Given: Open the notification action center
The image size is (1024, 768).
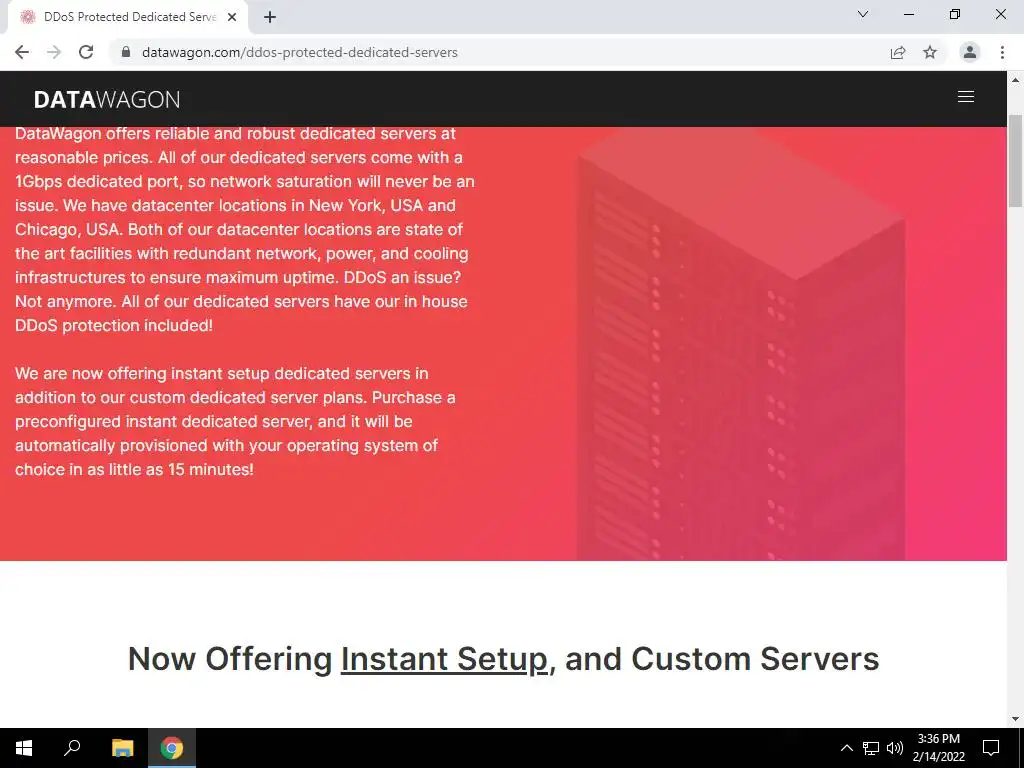Looking at the screenshot, I should click(x=991, y=748).
